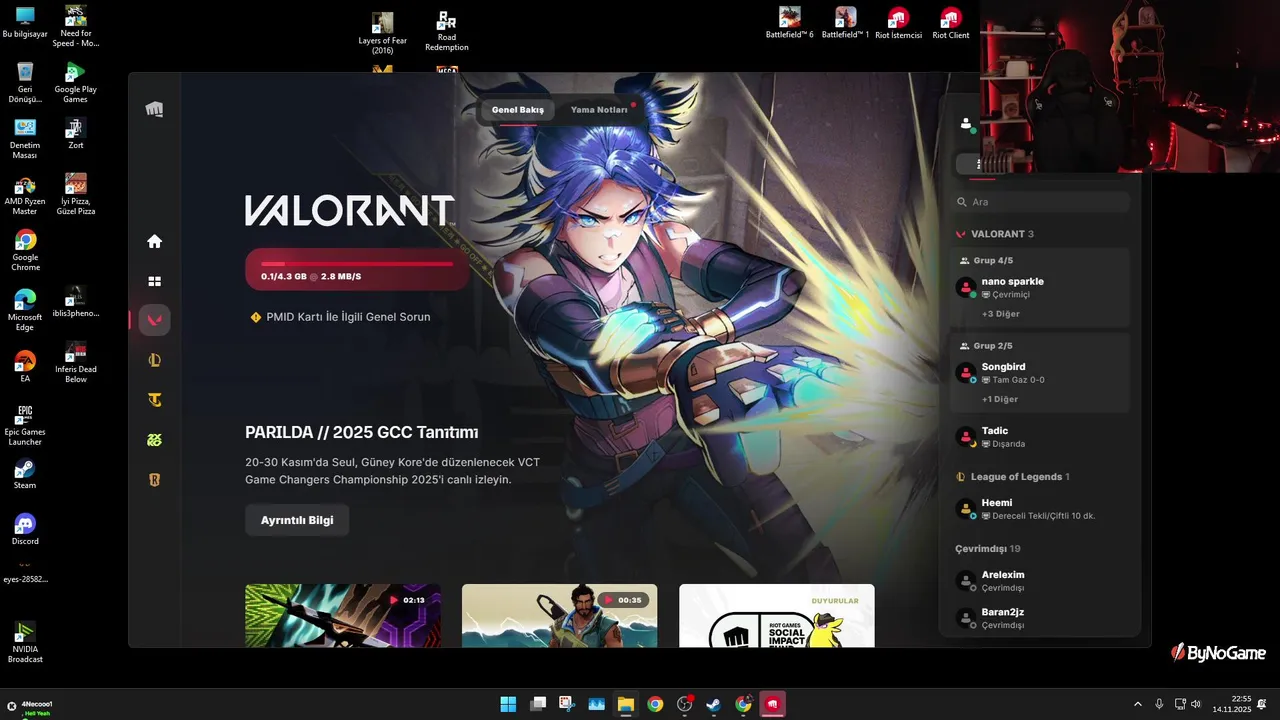Screen dimensions: 1280x720
Task: Click the VALORANT download progress bar
Action: tap(357, 269)
